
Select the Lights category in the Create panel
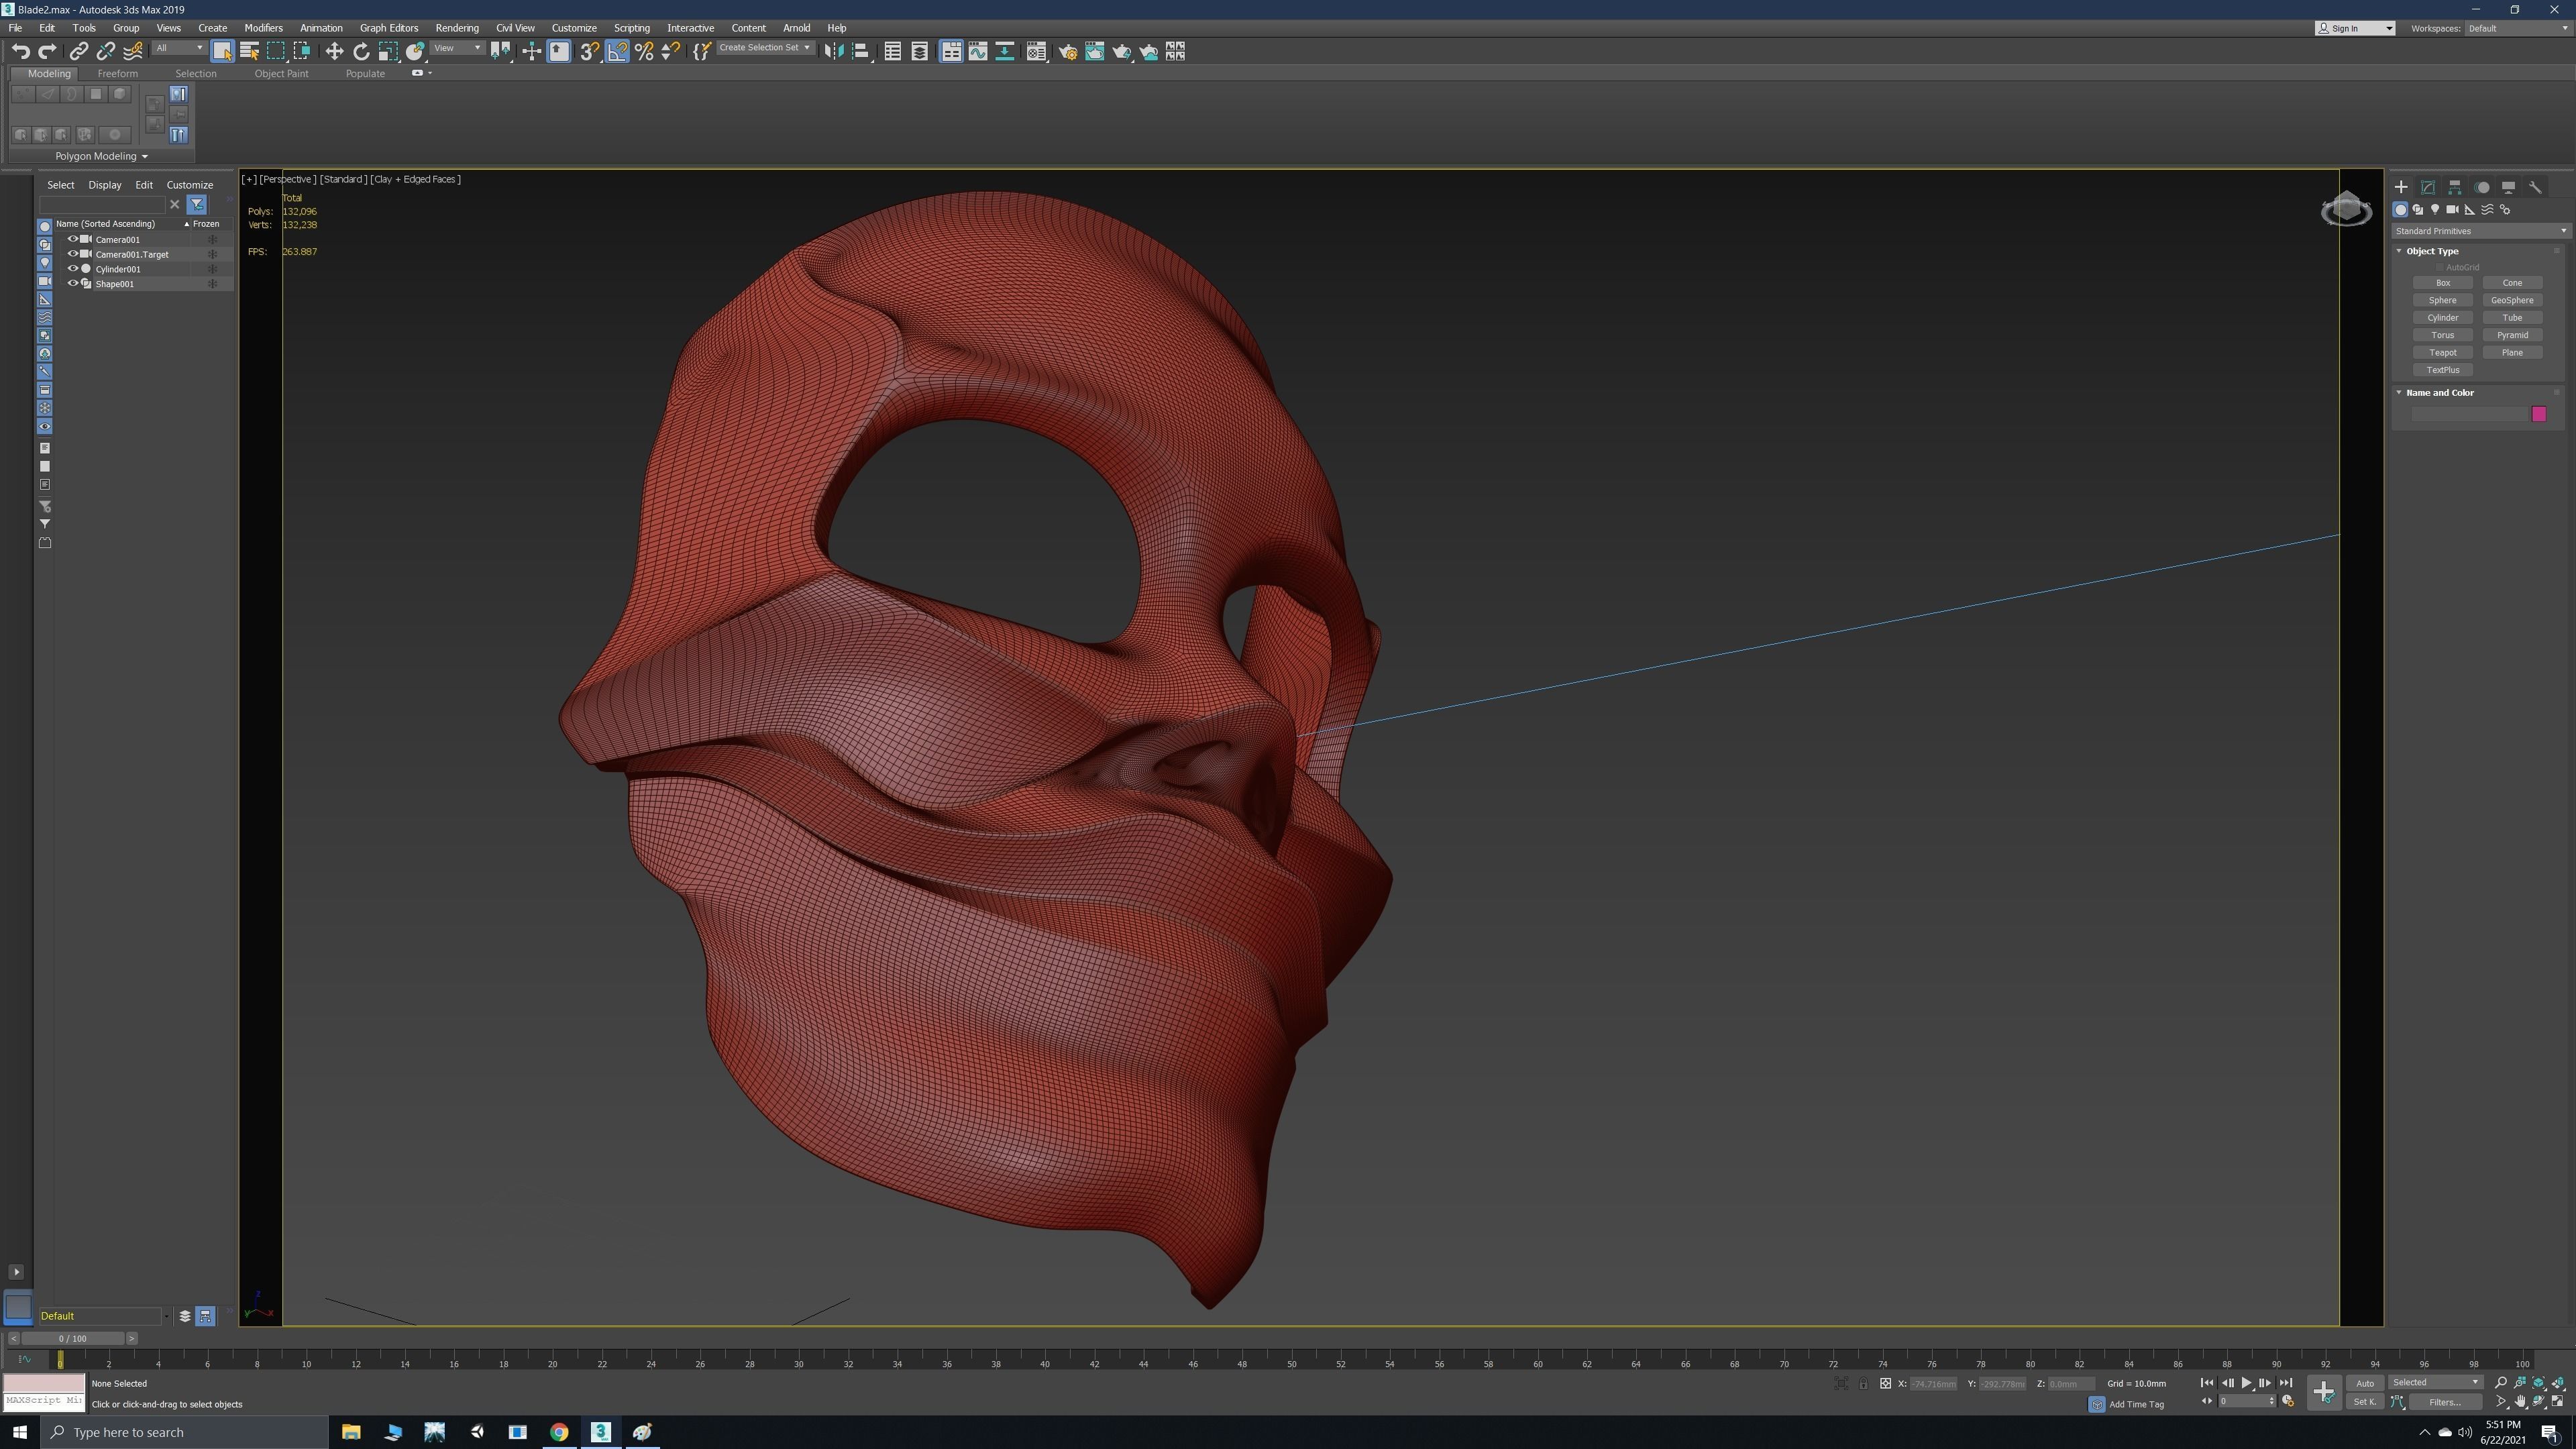pos(2435,210)
